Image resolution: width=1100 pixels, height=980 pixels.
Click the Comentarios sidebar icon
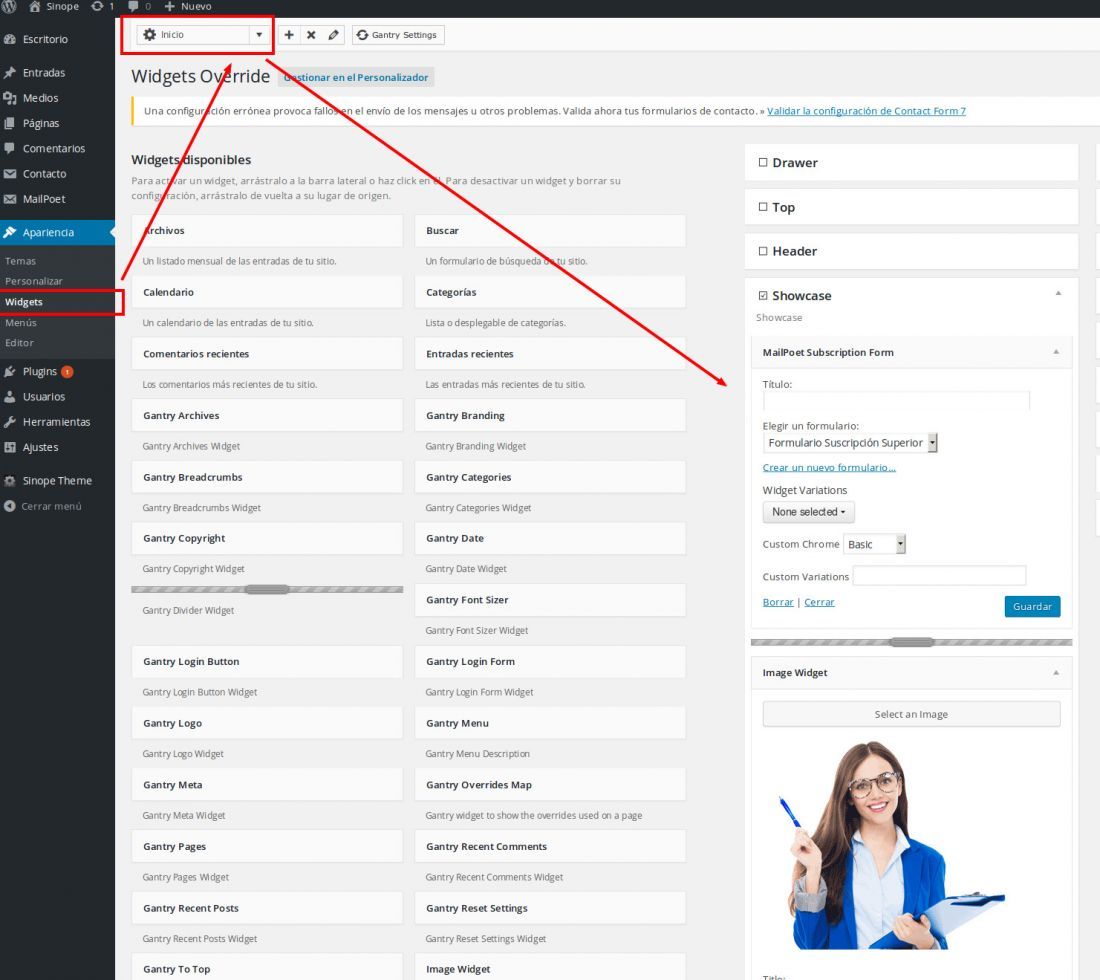click(x=10, y=149)
